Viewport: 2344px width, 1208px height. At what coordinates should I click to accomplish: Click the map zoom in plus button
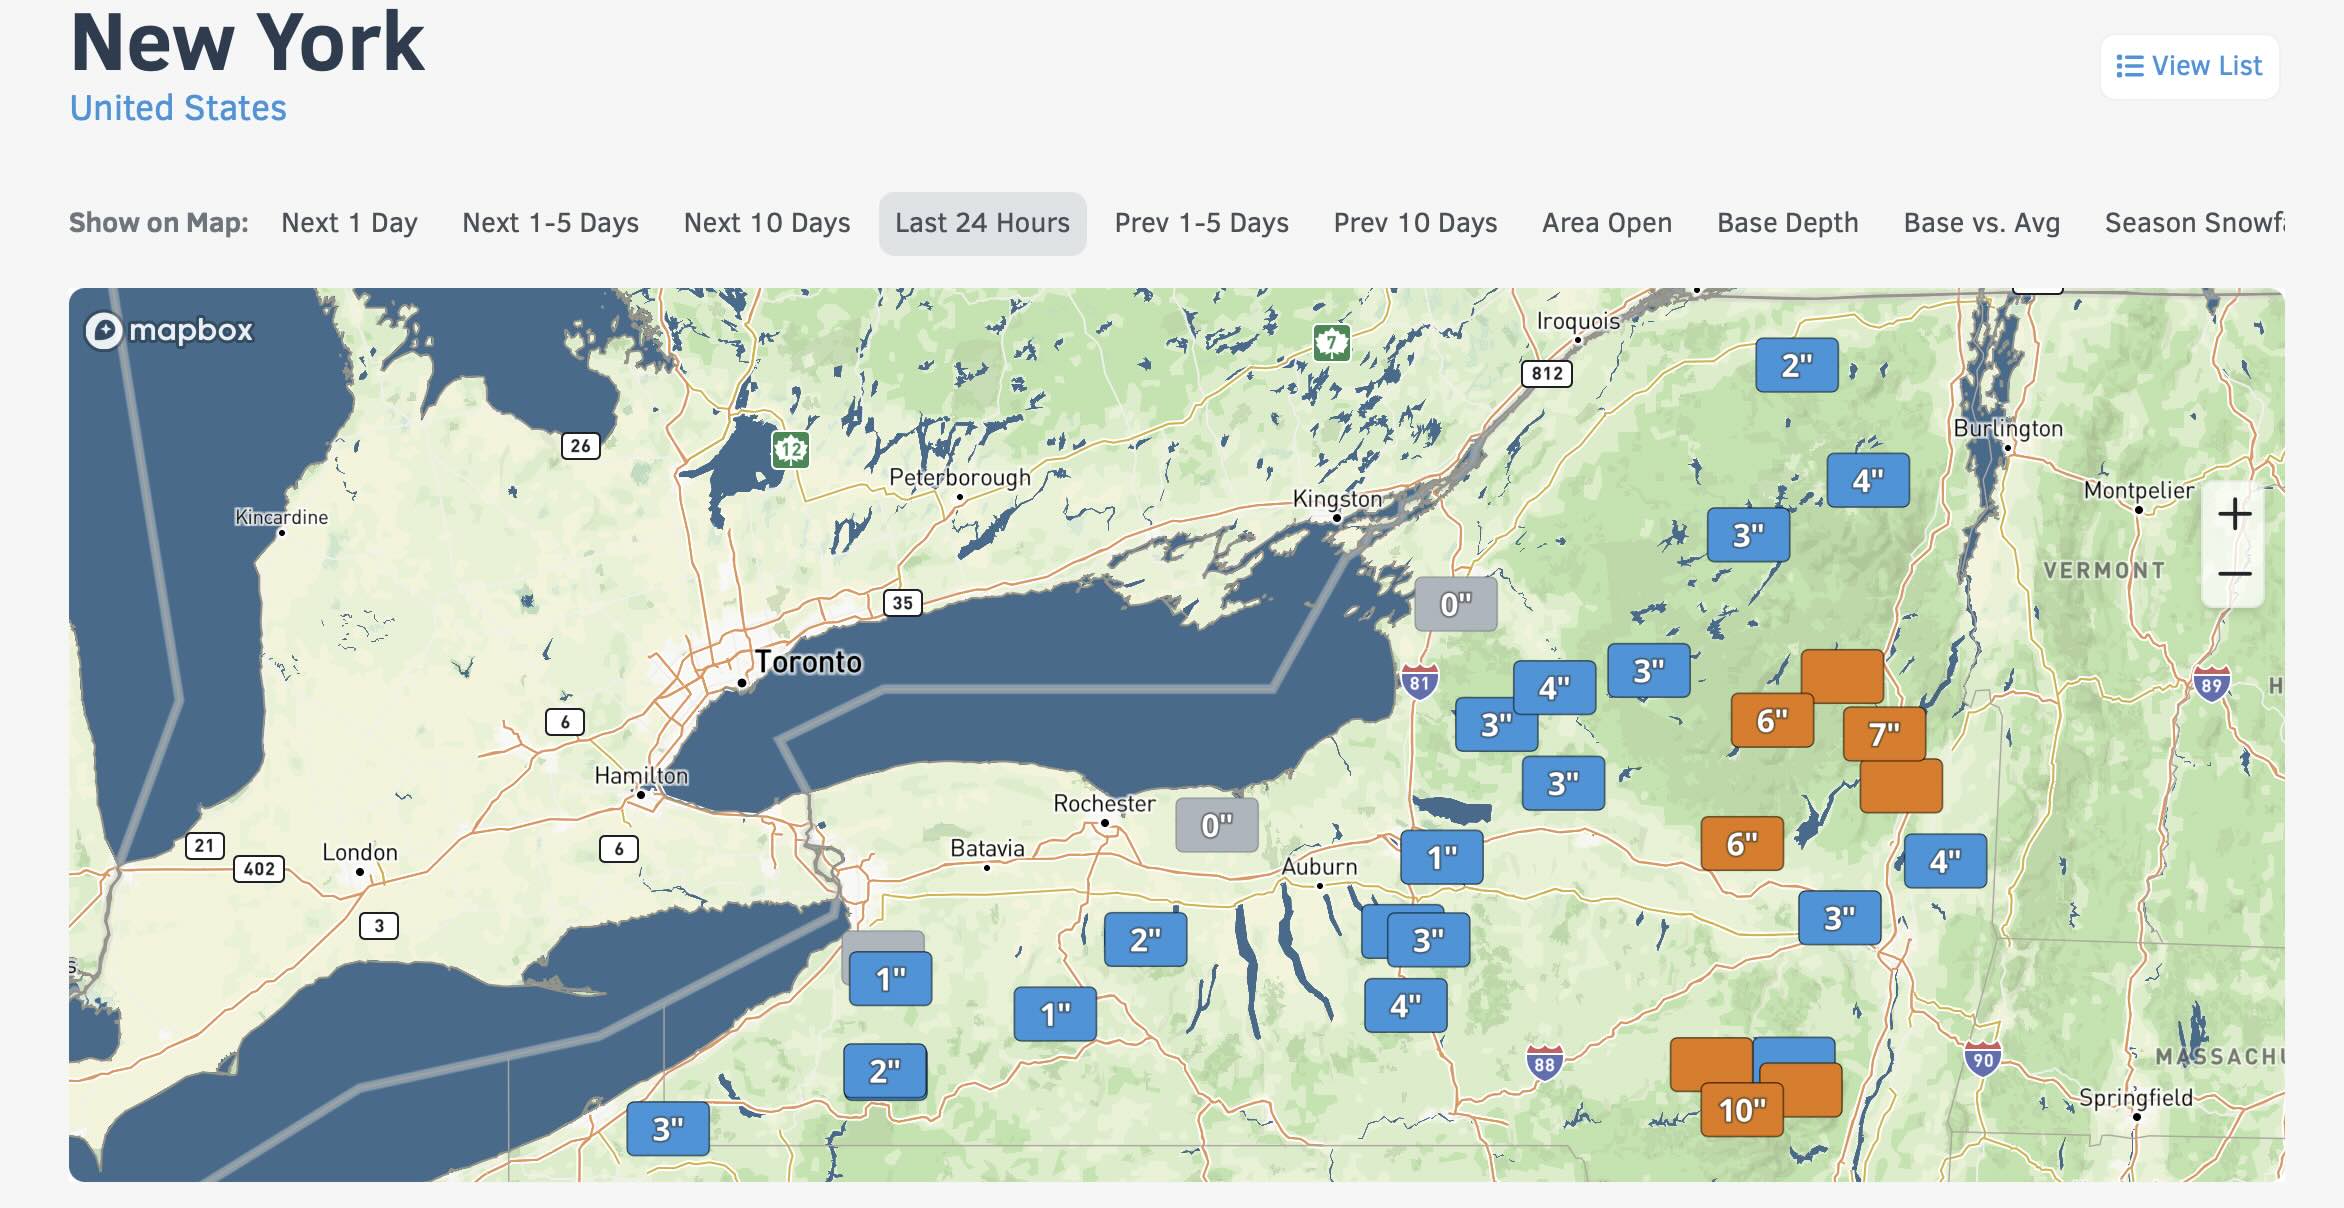[2234, 515]
